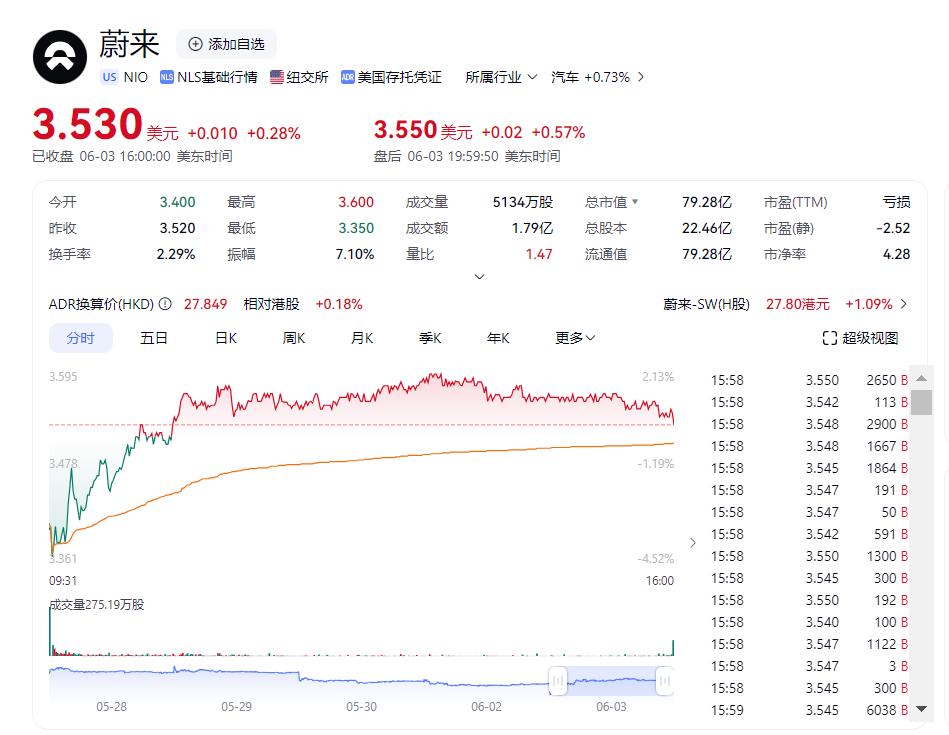This screenshot has width=949, height=735.
Task: Switch to the 年K chart tab
Action: (x=498, y=338)
